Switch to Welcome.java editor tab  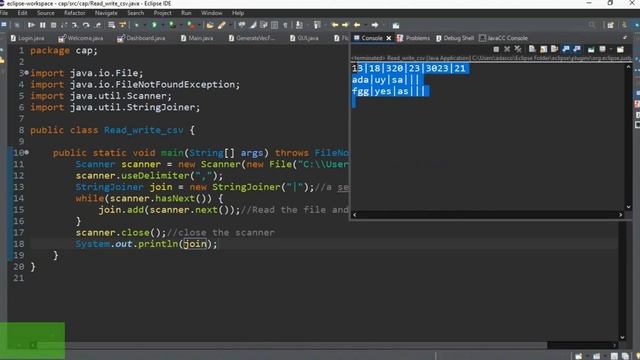tap(80, 38)
